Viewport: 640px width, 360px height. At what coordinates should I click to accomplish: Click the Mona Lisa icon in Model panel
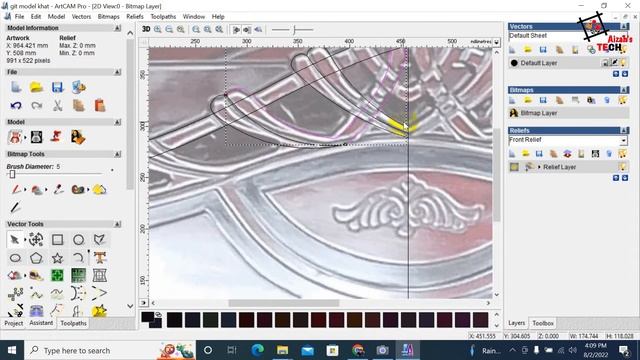[x=78, y=137]
